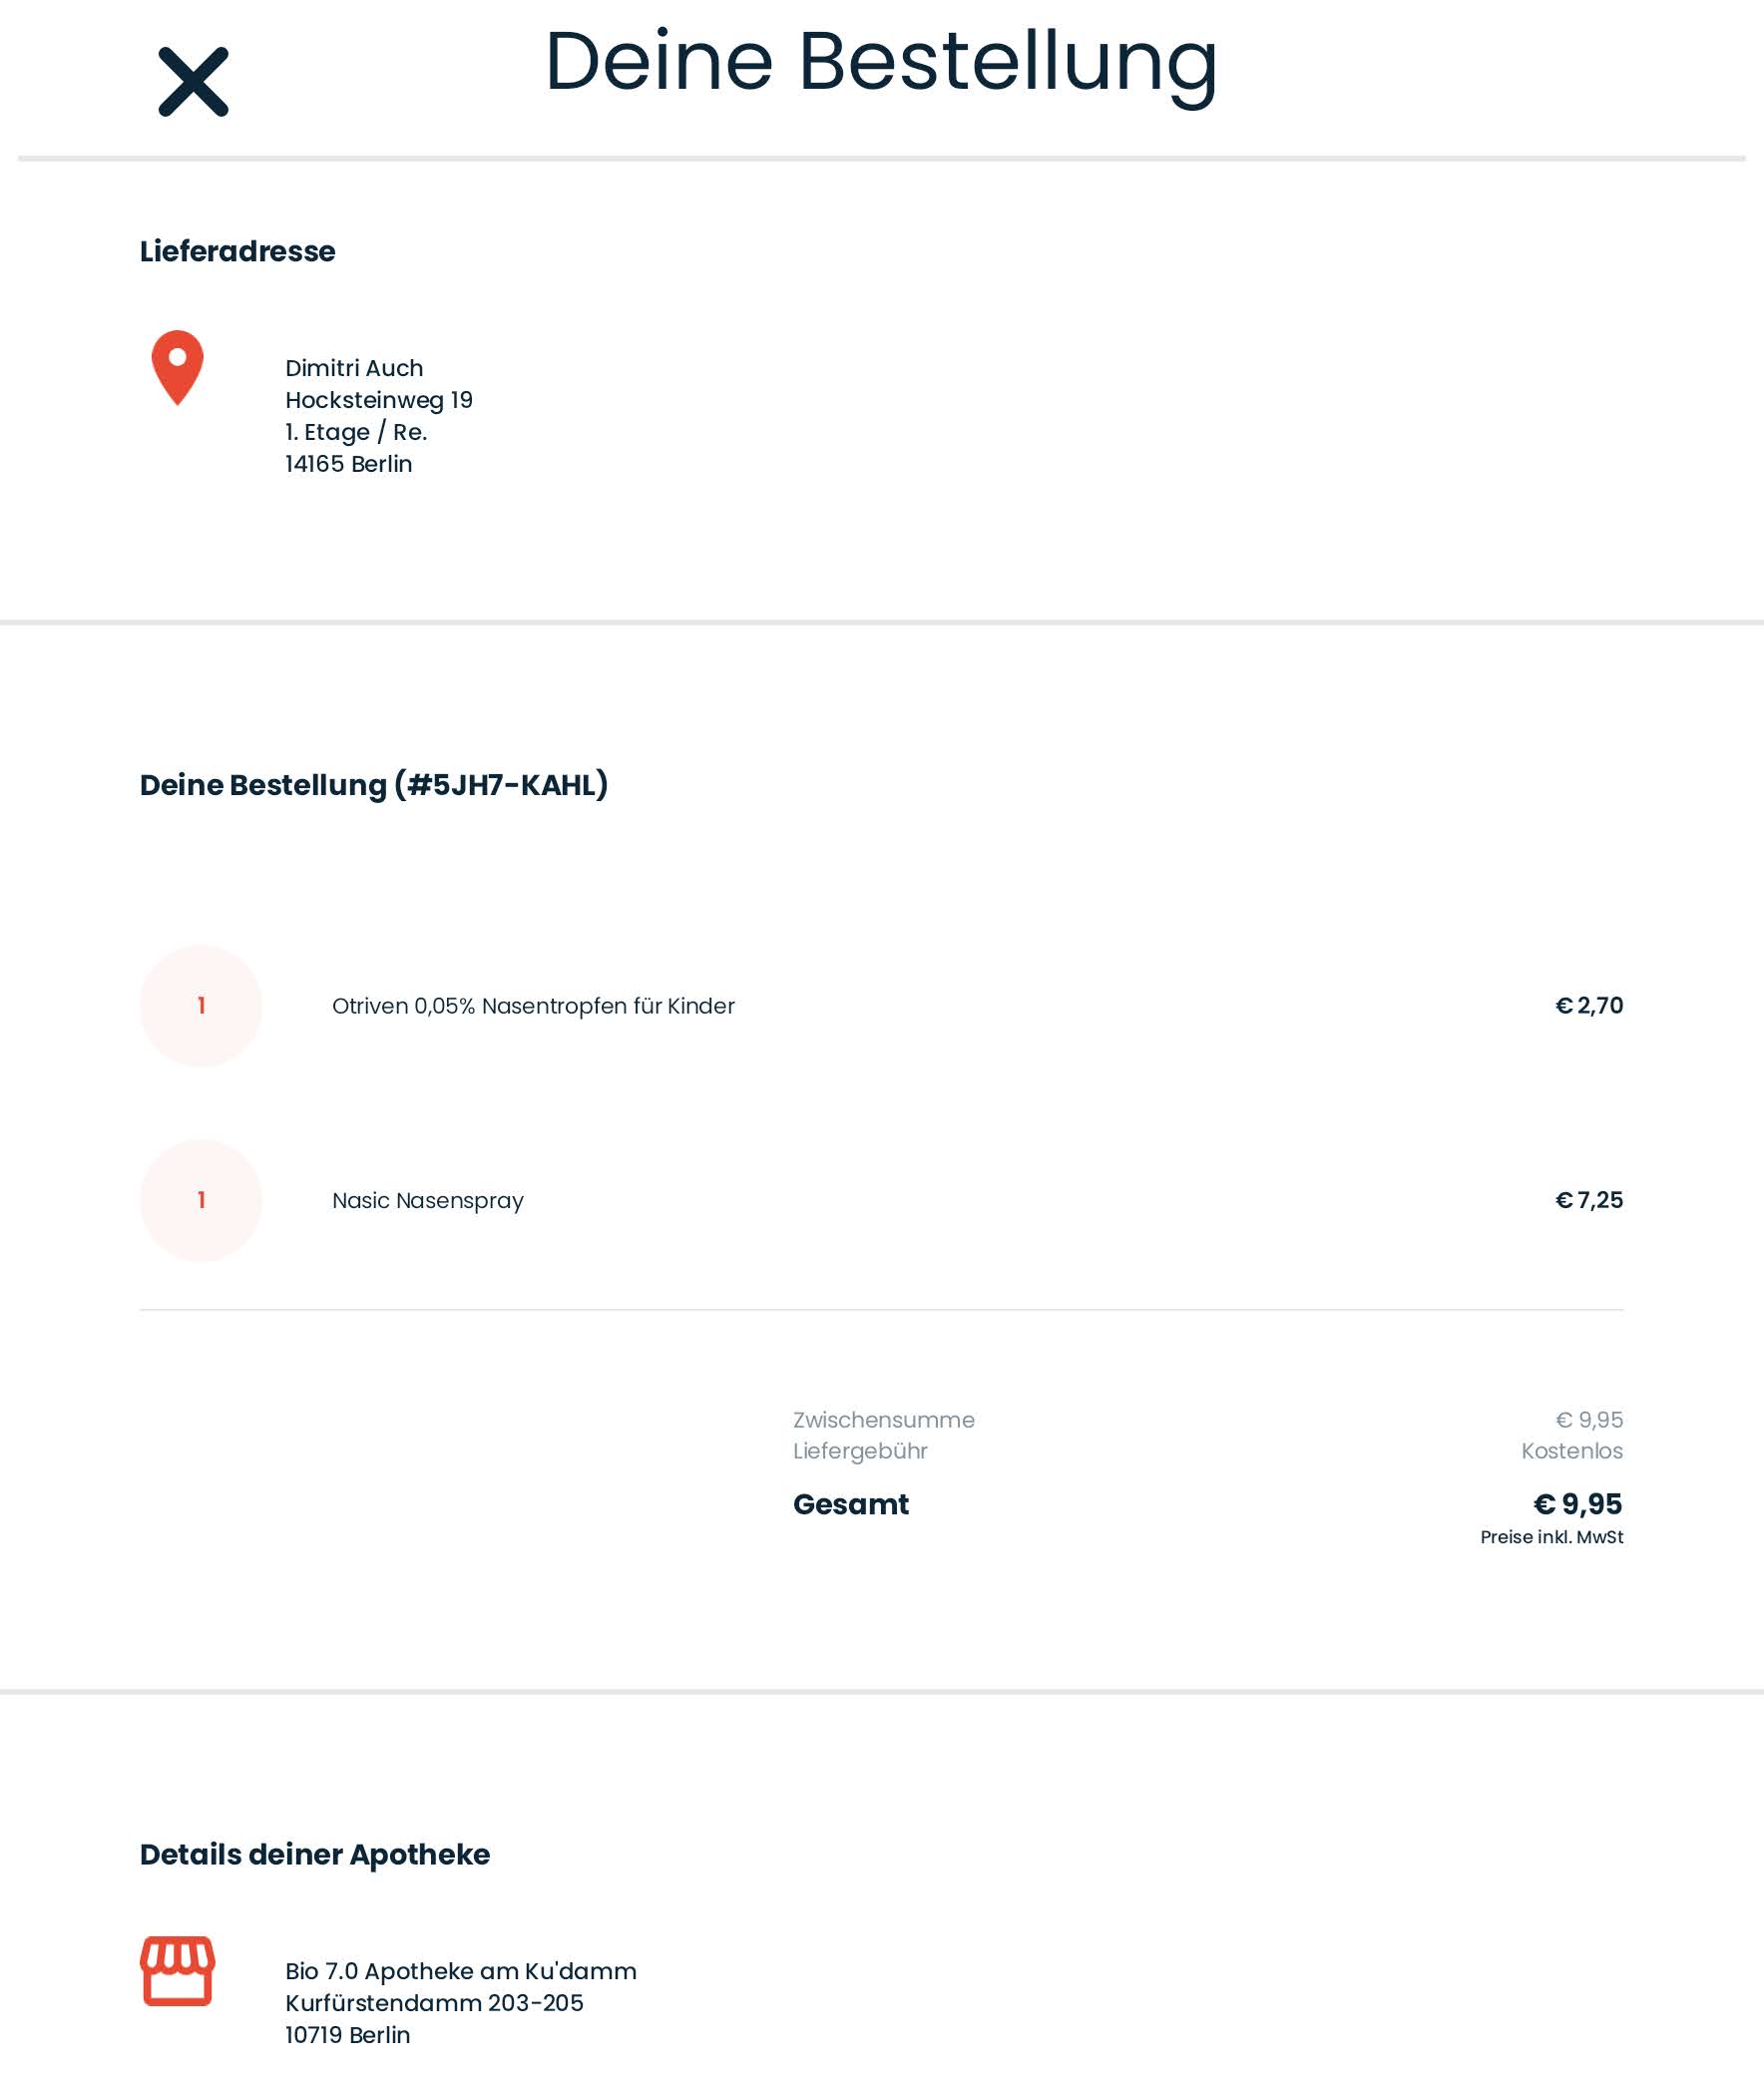Click the Details deiner Apotheke heading
1764x2081 pixels.
[x=315, y=1854]
